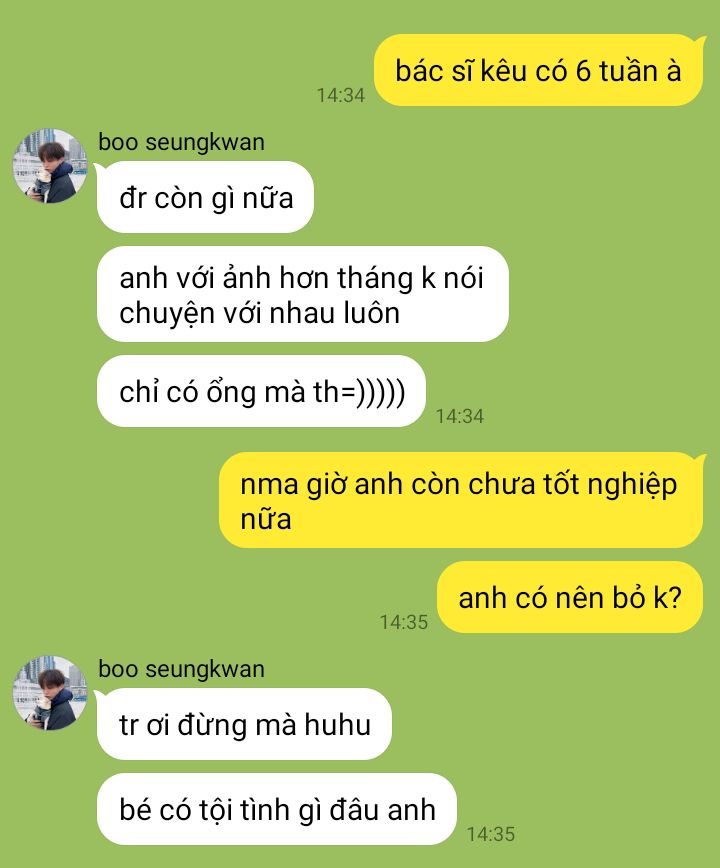The image size is (720, 868).
Task: Tap the 14:35 timestamp beside the last message
Action: coord(490,834)
